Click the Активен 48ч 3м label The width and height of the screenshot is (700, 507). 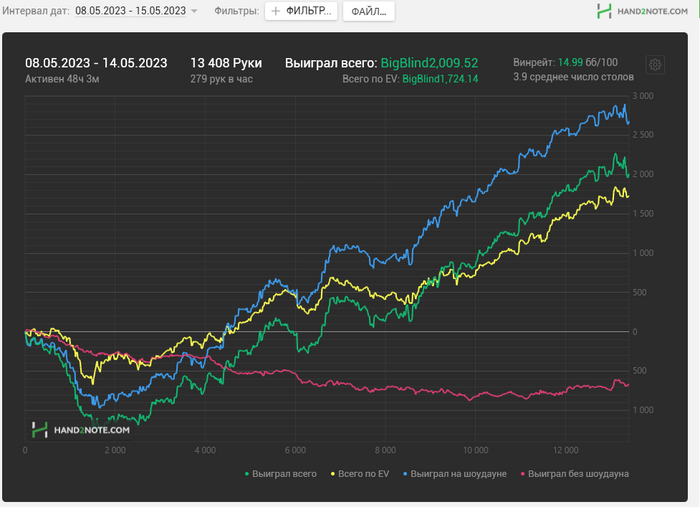(62, 79)
